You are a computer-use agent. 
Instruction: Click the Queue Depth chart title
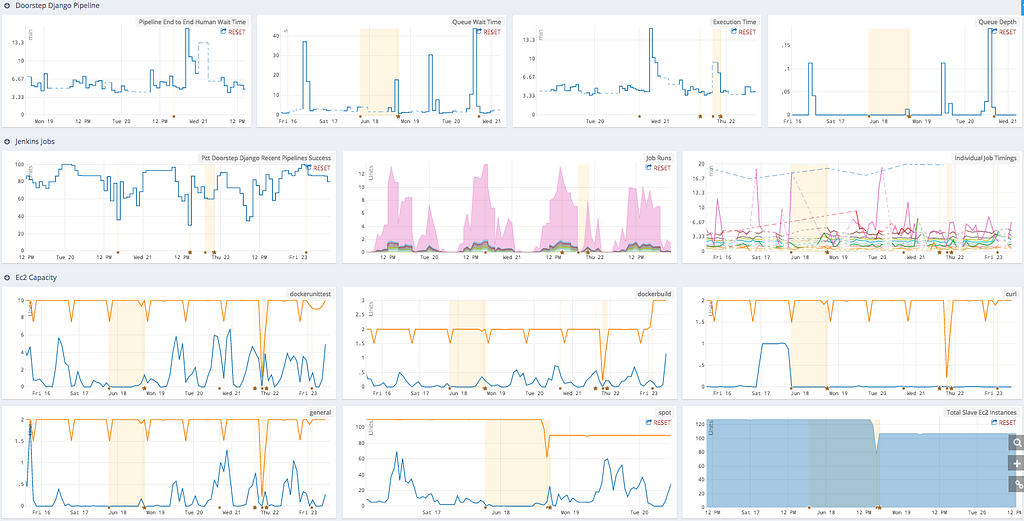[x=997, y=22]
